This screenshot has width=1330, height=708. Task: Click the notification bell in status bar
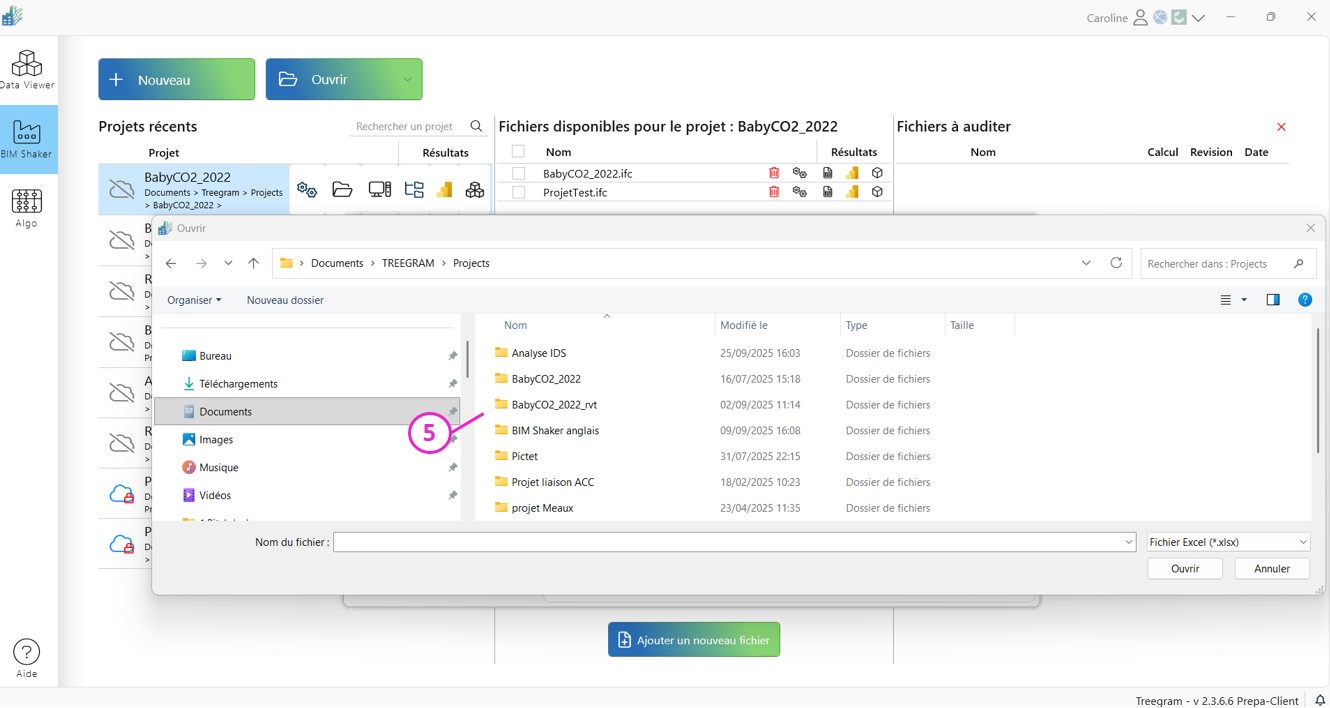point(1320,700)
